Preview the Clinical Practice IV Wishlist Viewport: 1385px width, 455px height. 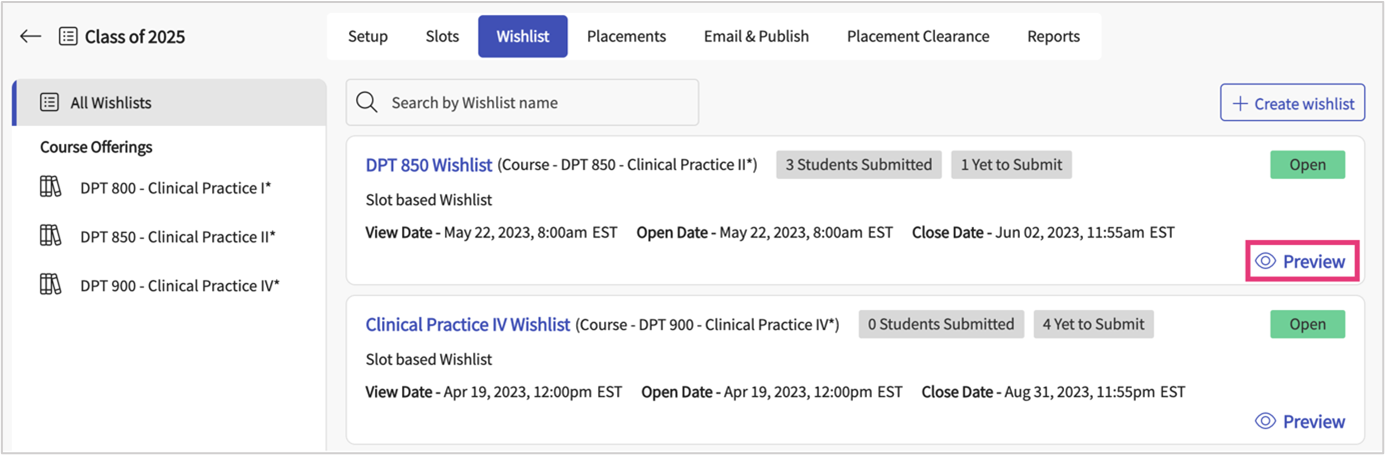click(1301, 422)
